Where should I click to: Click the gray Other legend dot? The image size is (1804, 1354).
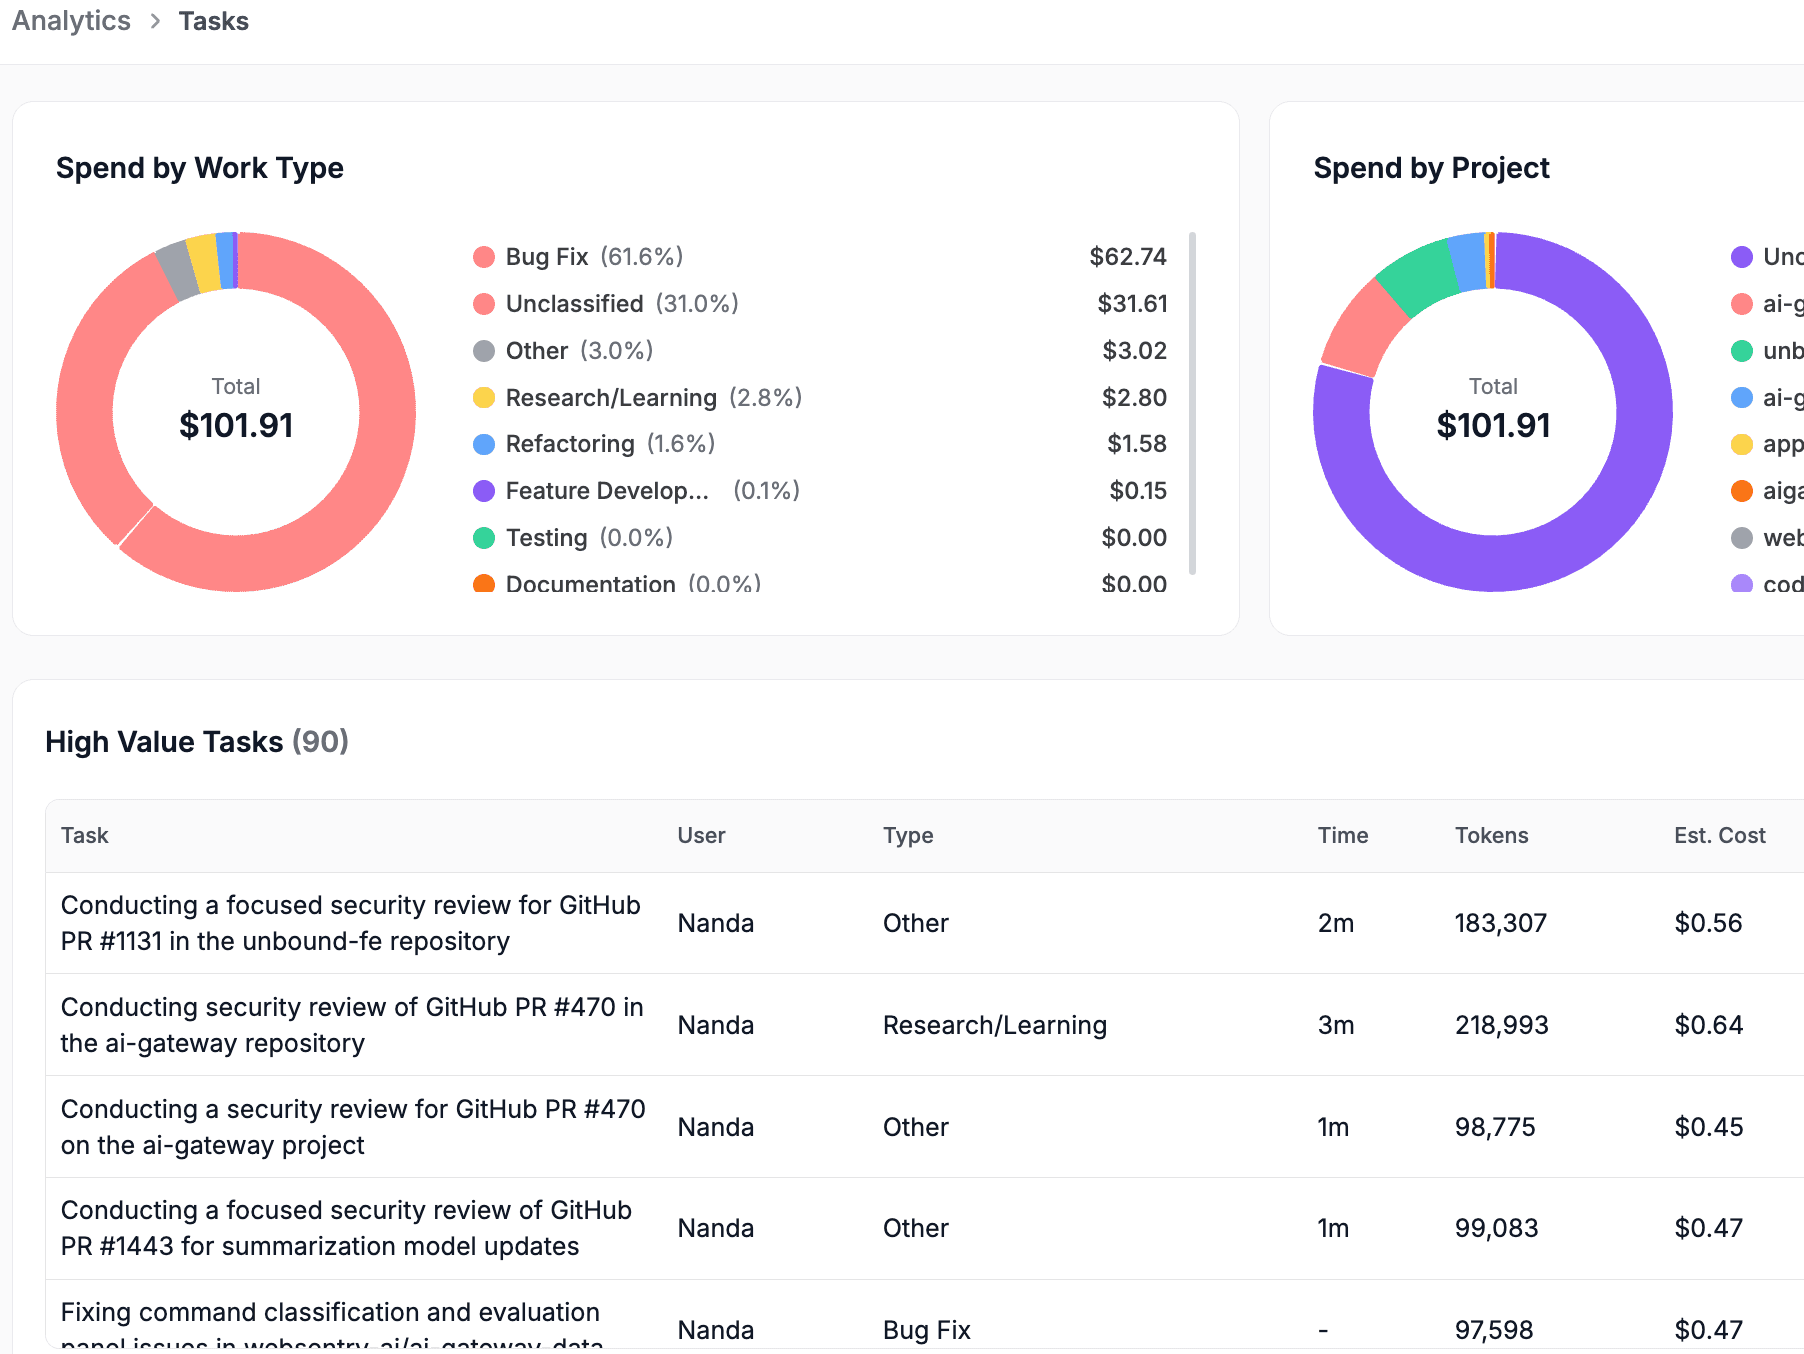tap(485, 351)
